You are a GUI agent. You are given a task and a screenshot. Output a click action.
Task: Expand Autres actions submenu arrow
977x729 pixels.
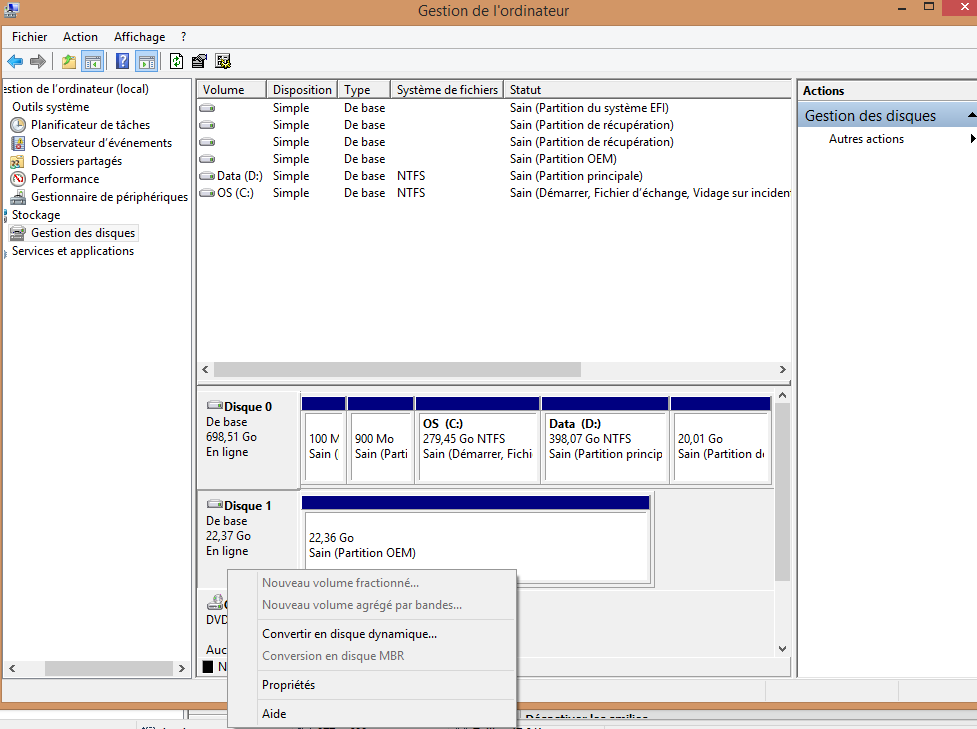972,139
